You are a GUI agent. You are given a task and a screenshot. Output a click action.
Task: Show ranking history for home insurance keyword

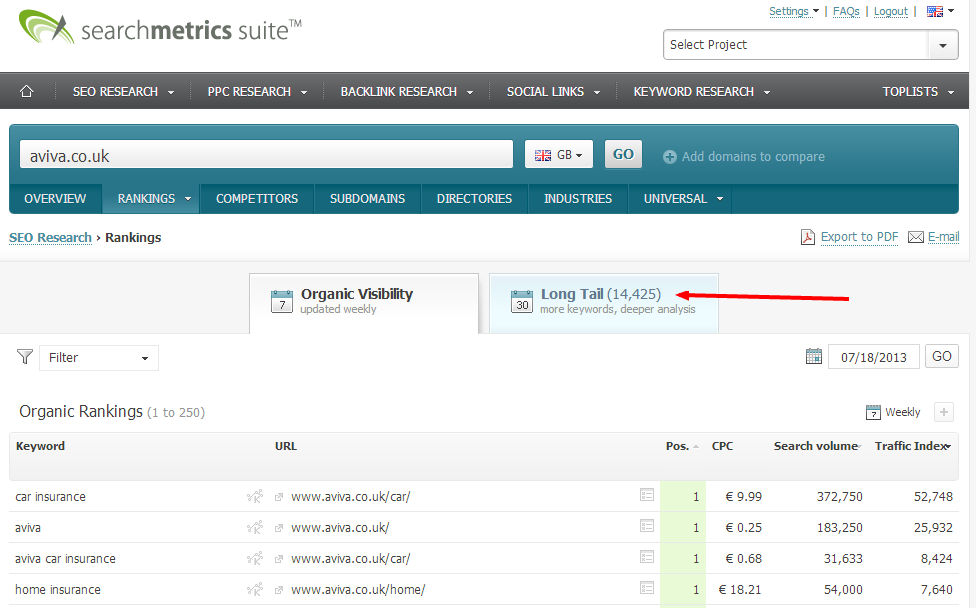[255, 589]
